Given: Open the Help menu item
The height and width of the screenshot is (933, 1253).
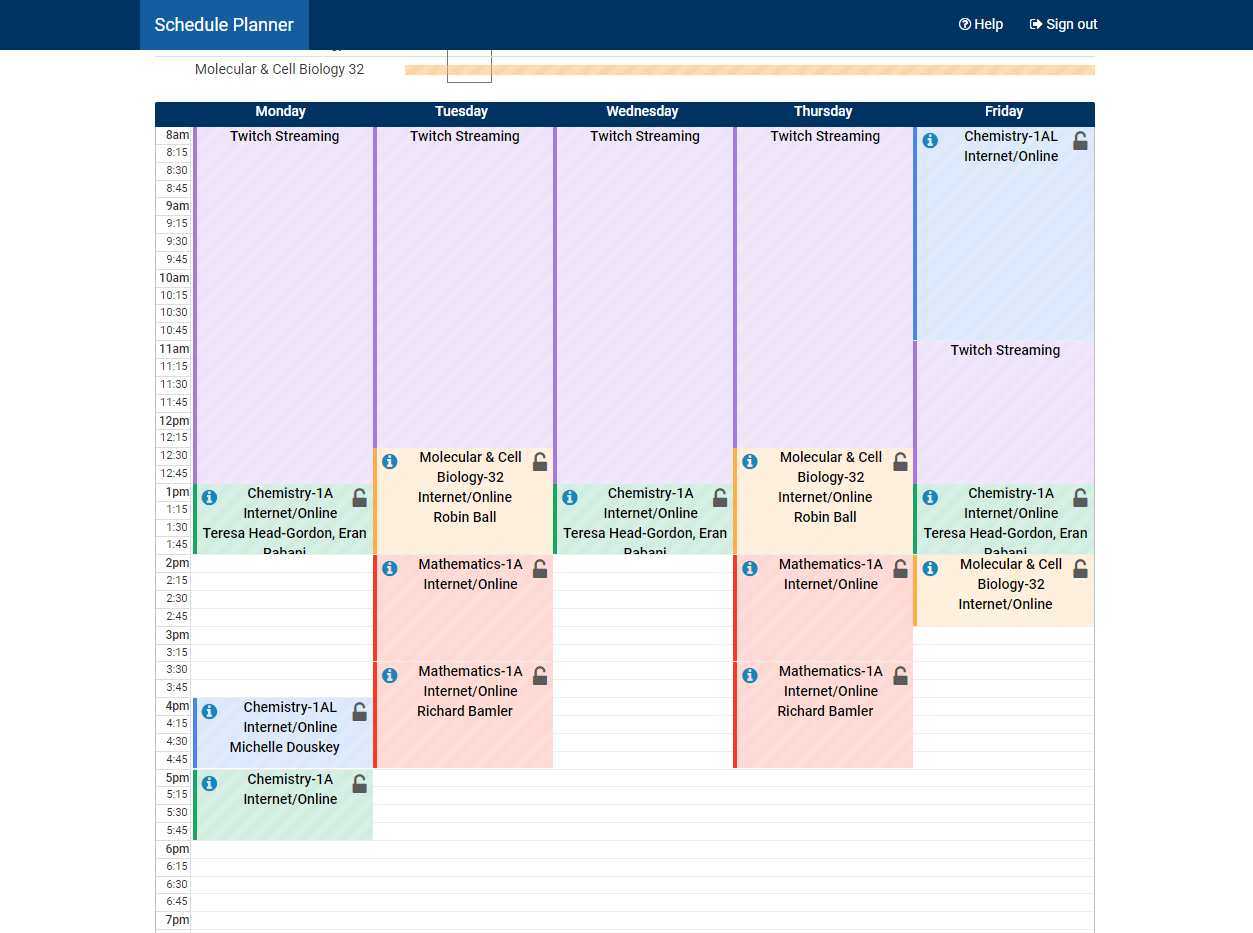Looking at the screenshot, I should tap(980, 24).
